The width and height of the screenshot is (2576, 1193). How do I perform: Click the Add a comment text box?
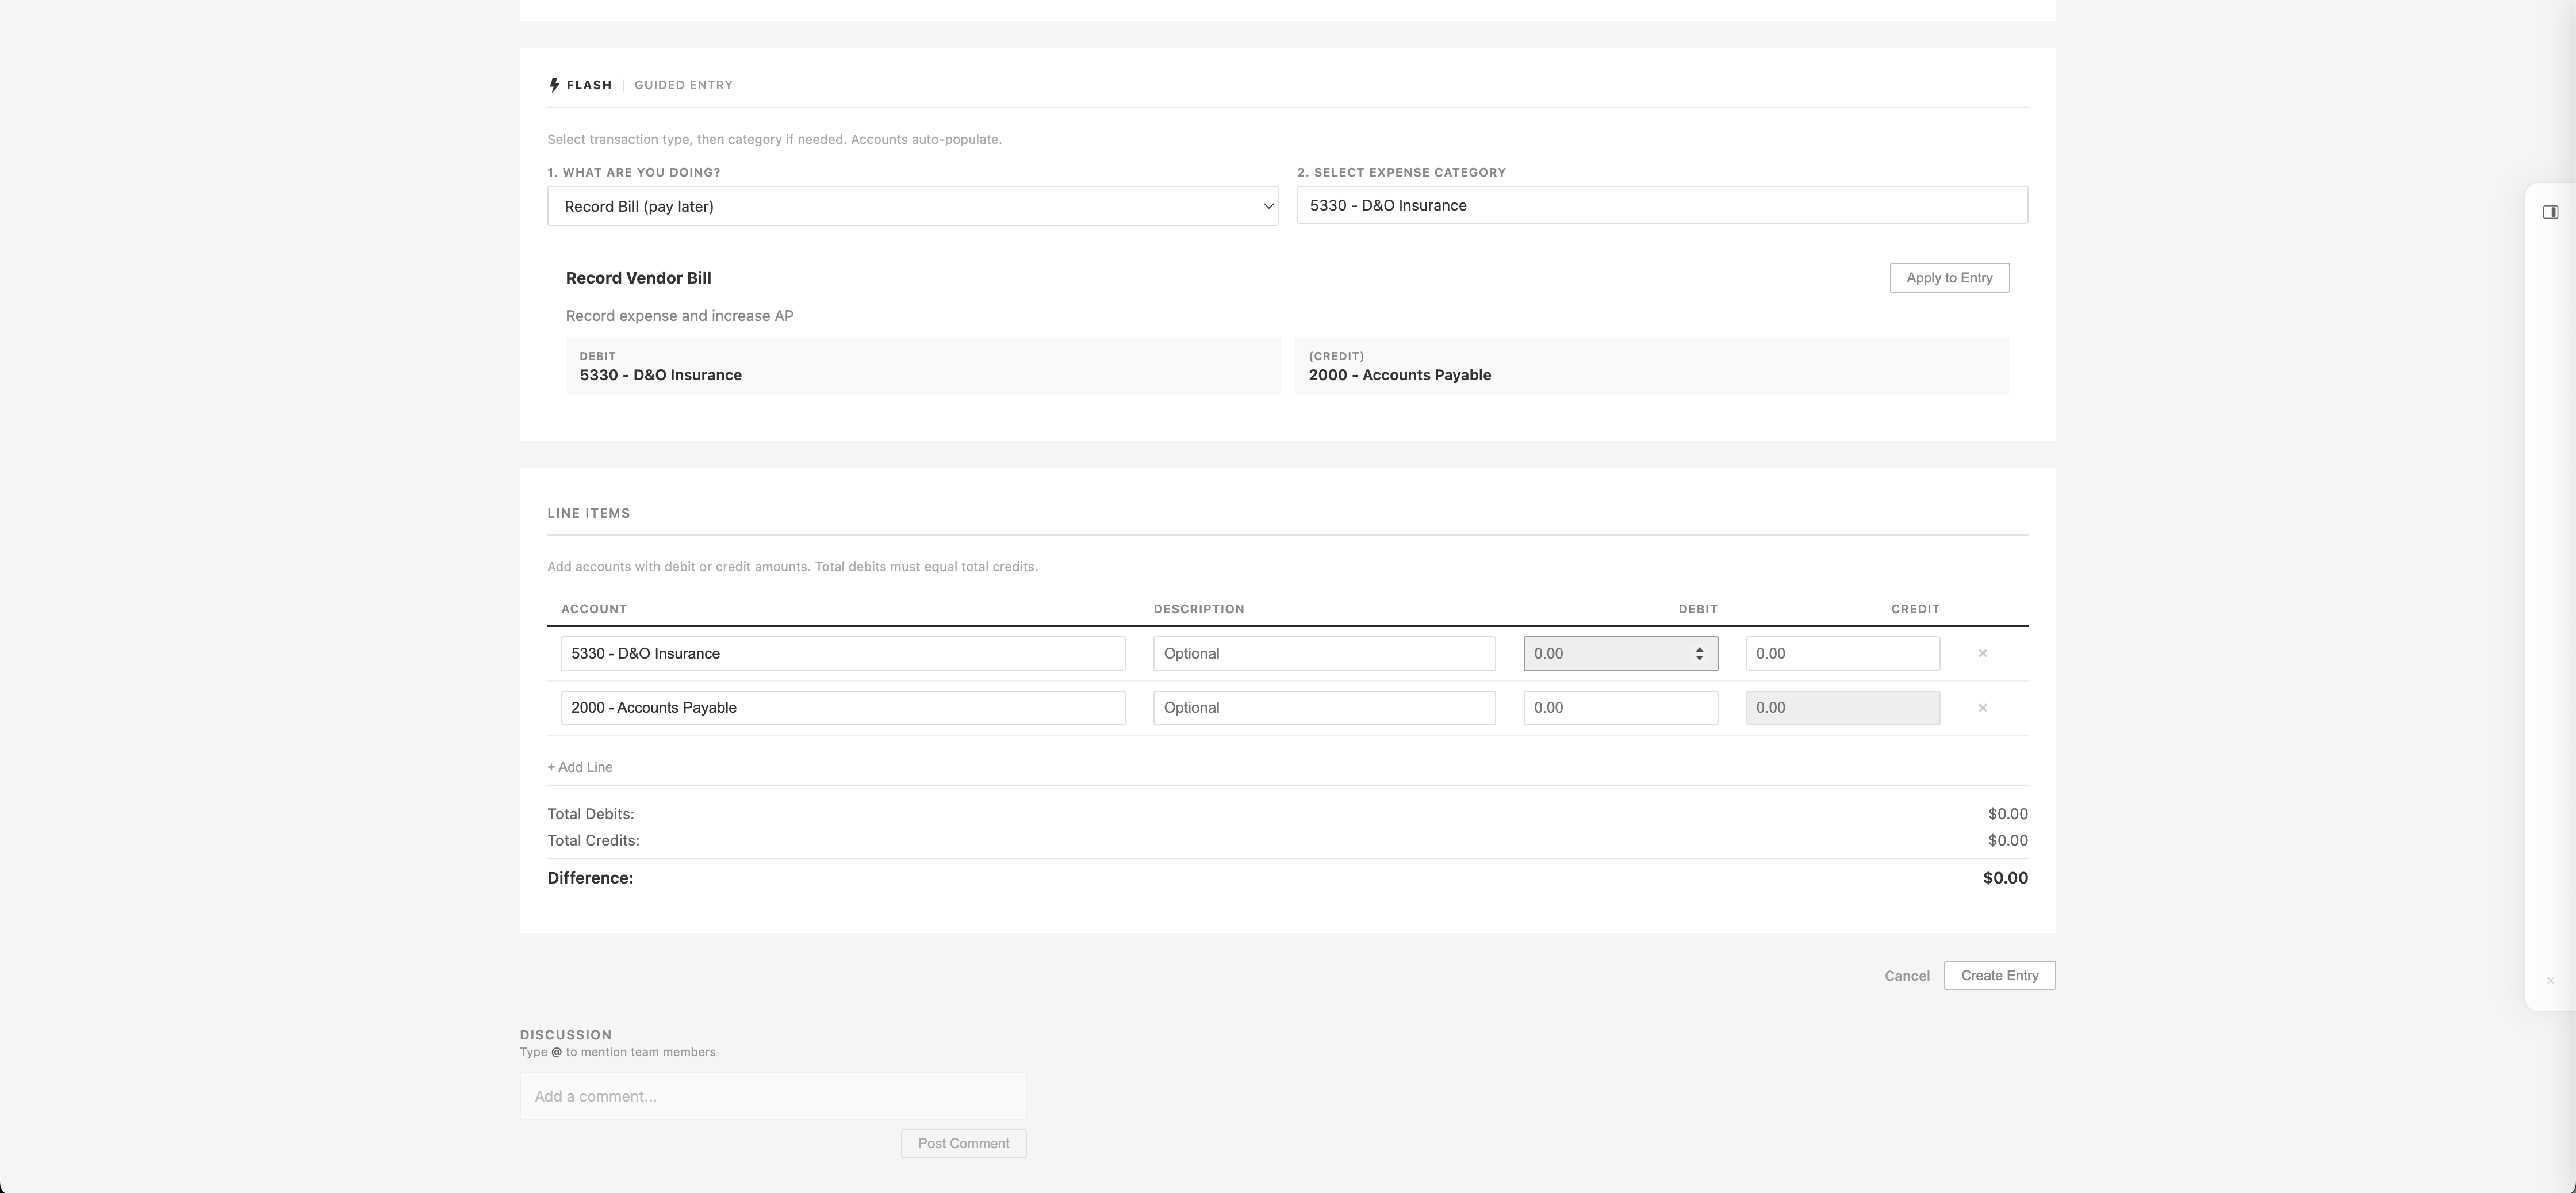tap(772, 1096)
